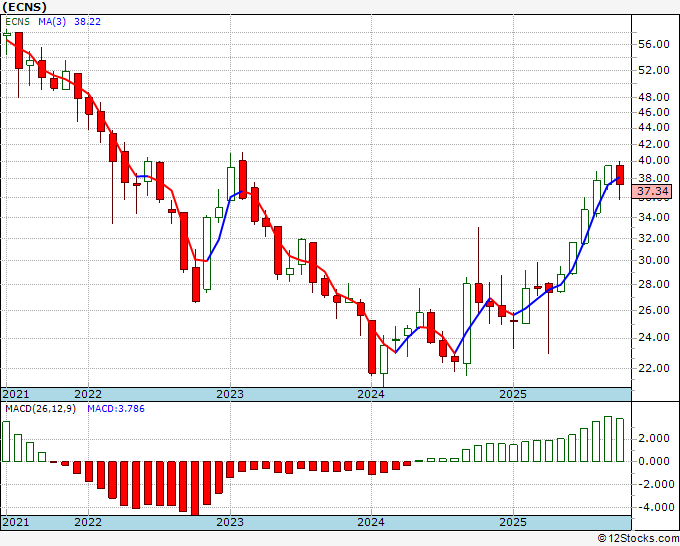Click the 52.00 price axis label

coord(654,70)
